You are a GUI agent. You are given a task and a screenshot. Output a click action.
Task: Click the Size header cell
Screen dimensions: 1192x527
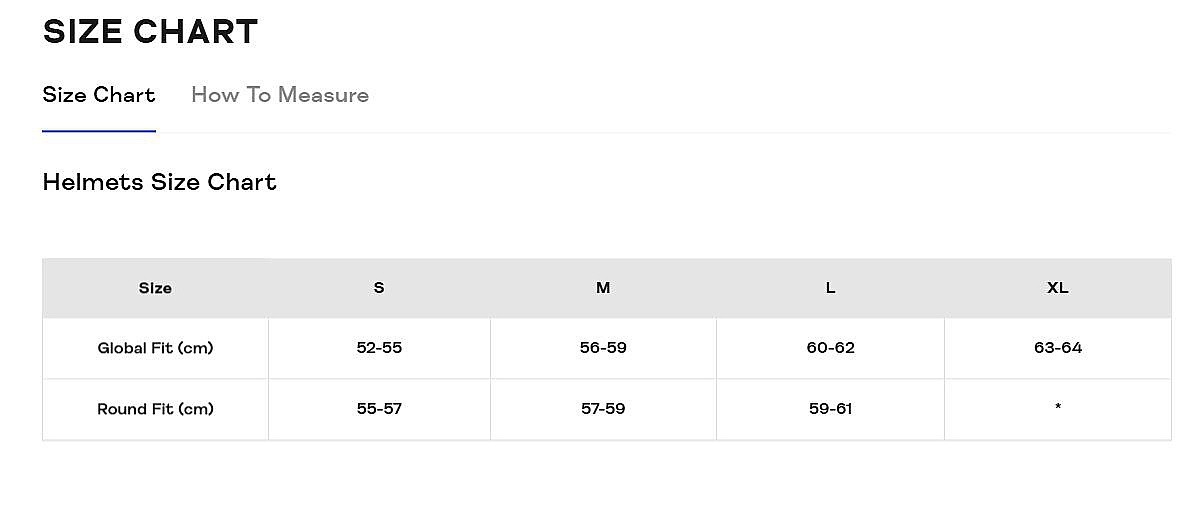pyautogui.click(x=155, y=288)
